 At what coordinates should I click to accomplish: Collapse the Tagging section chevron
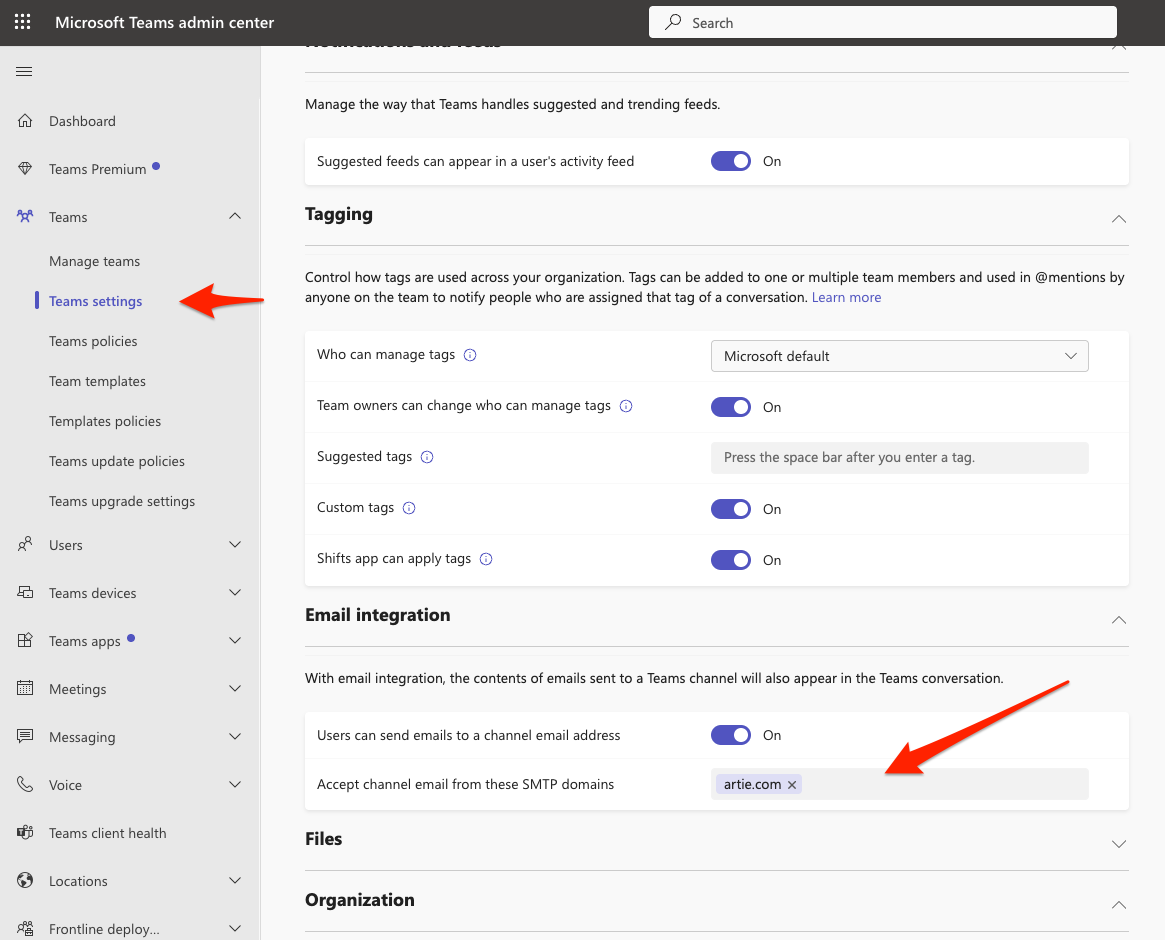pyautogui.click(x=1118, y=218)
